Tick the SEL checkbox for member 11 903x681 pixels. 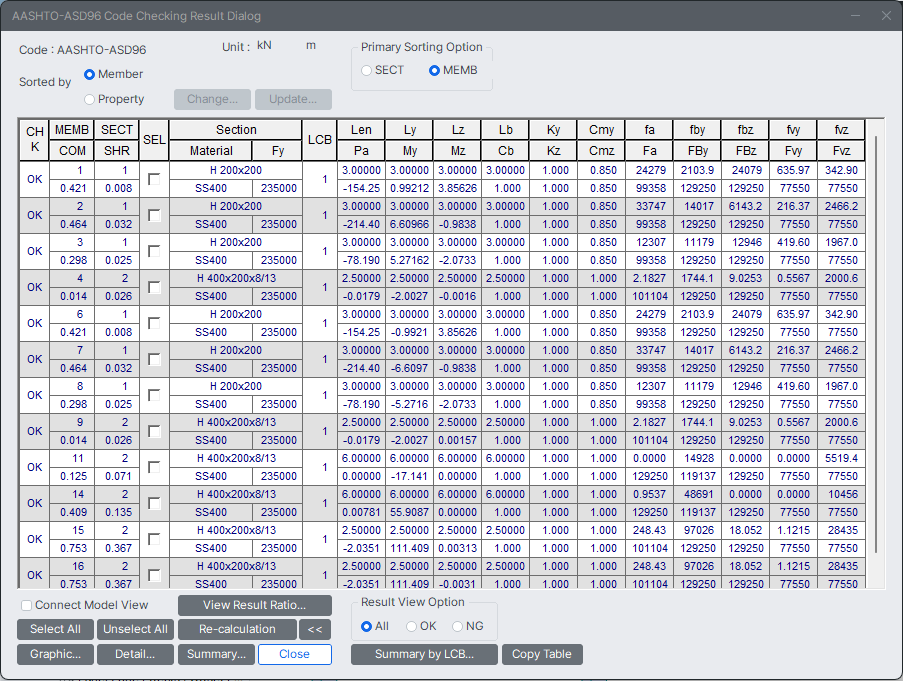point(154,467)
